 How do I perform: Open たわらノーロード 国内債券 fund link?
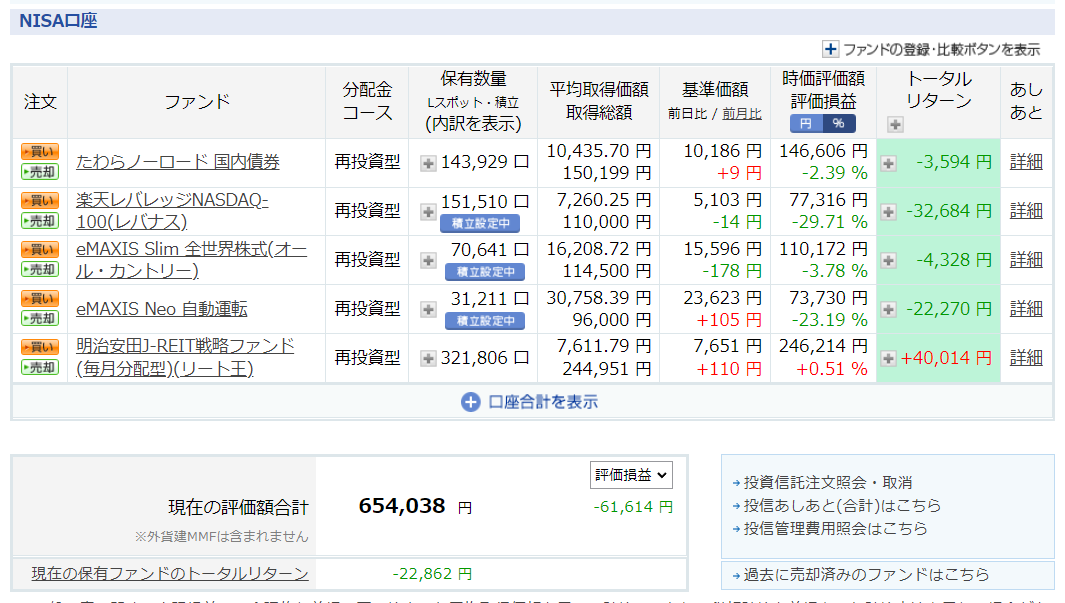click(x=178, y=162)
